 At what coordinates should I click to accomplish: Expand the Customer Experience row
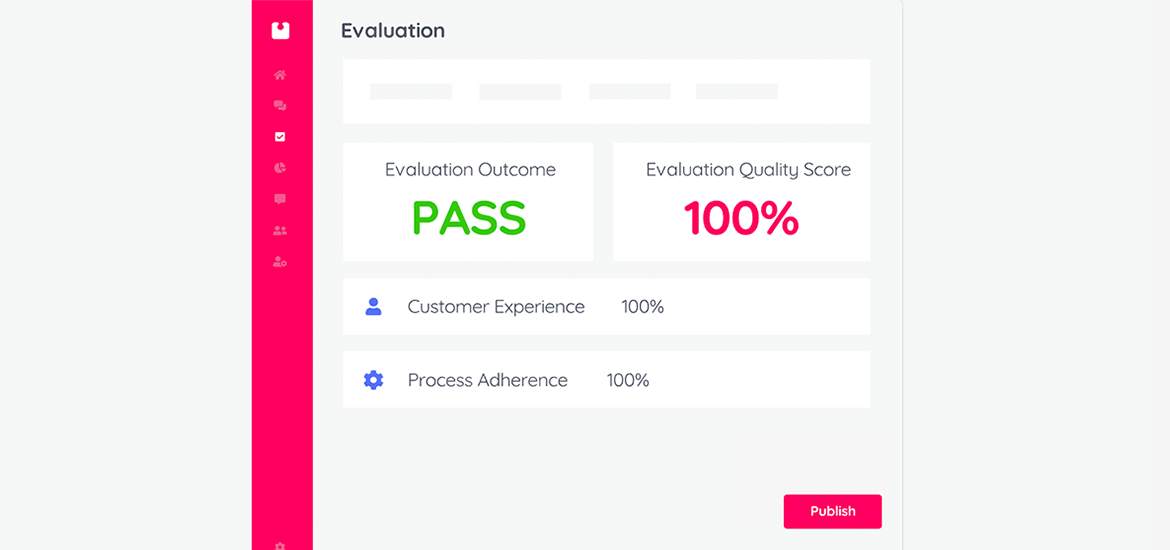(607, 307)
